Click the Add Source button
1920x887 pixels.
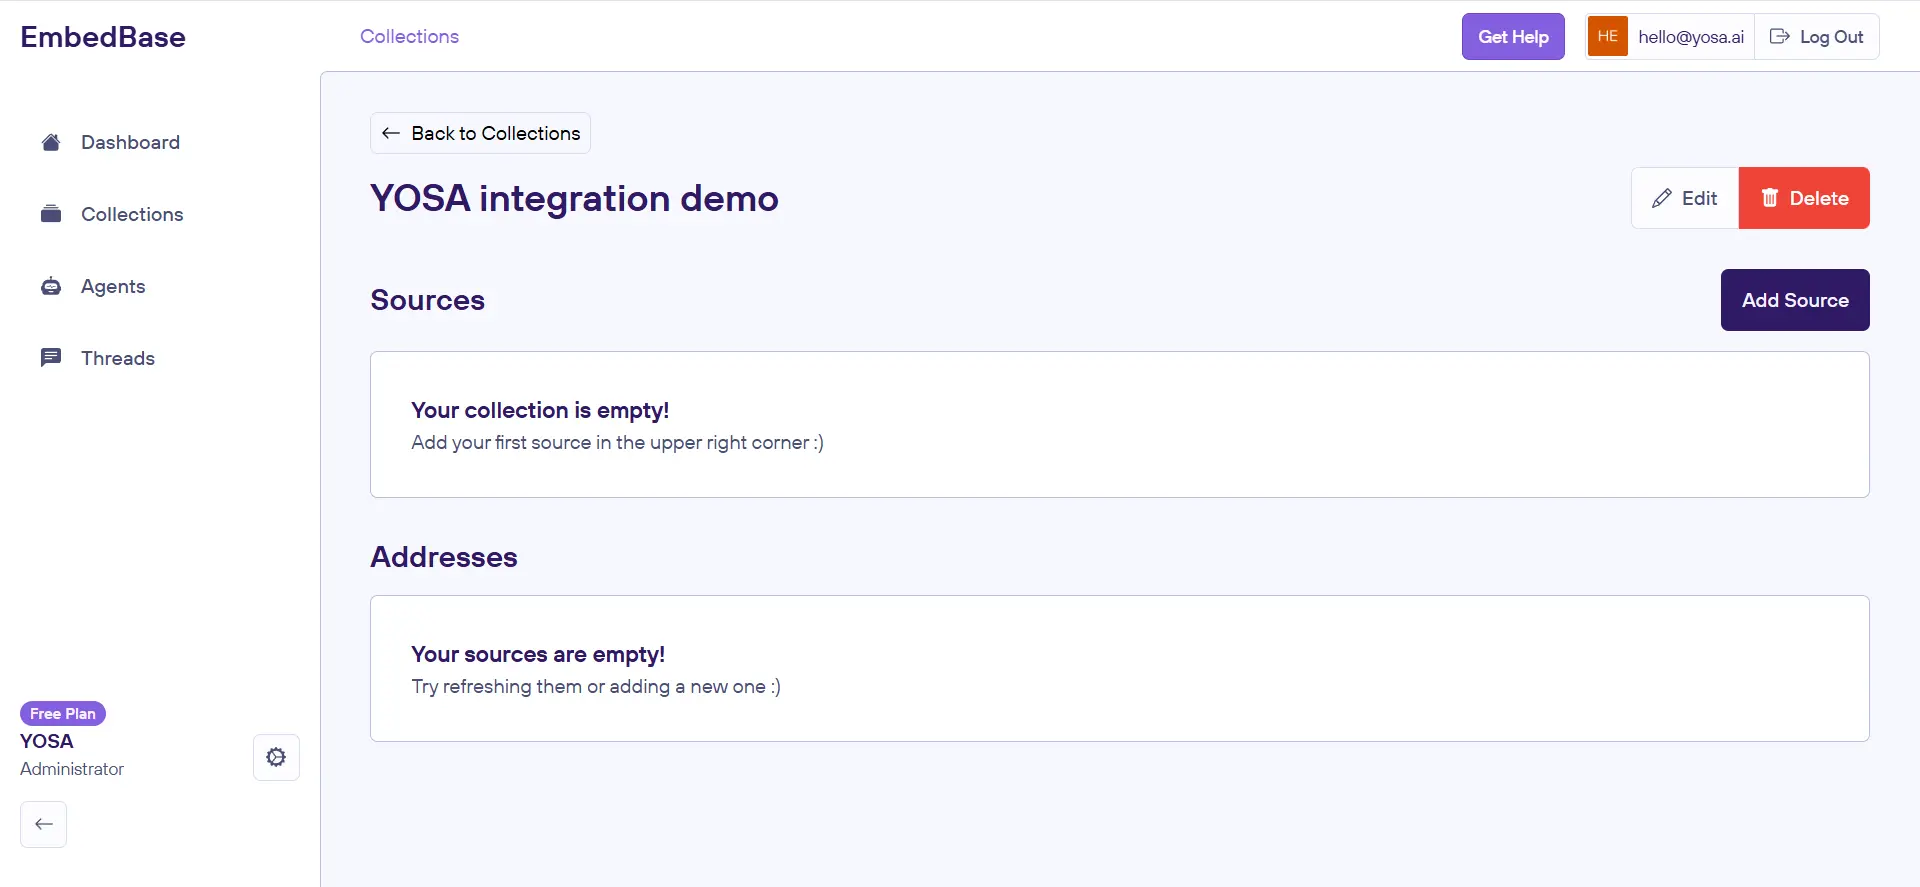tap(1794, 300)
